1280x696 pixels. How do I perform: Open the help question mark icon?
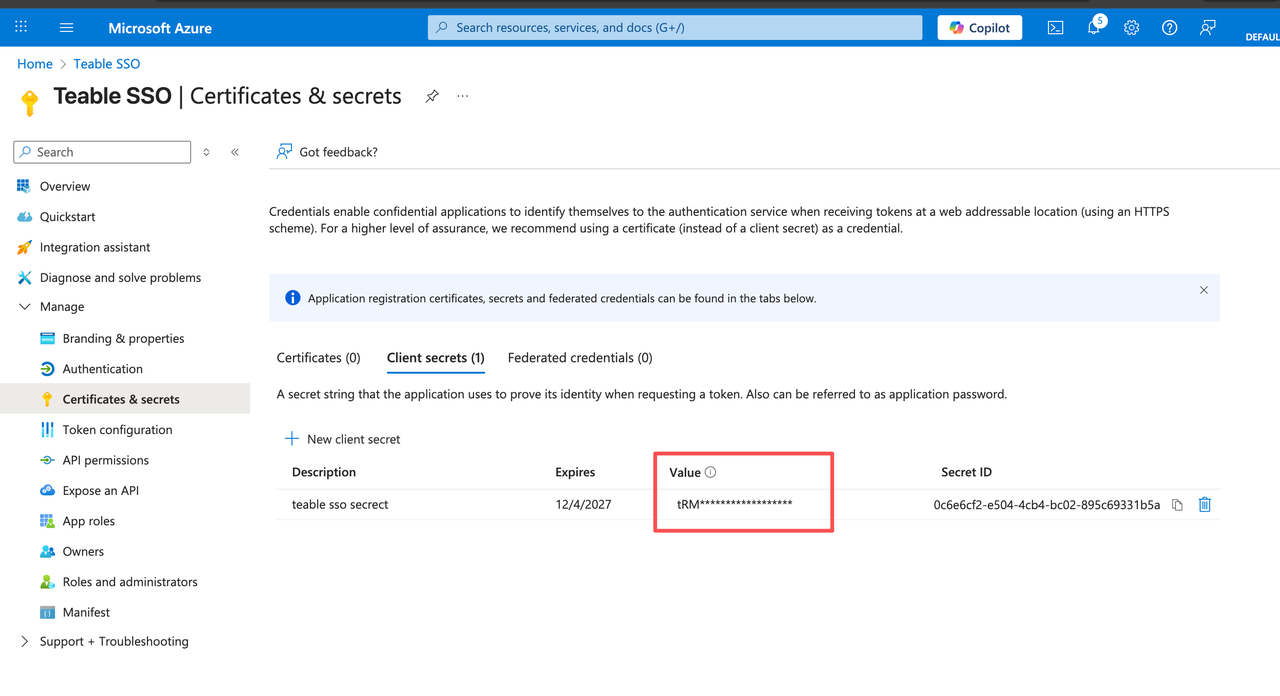1169,28
